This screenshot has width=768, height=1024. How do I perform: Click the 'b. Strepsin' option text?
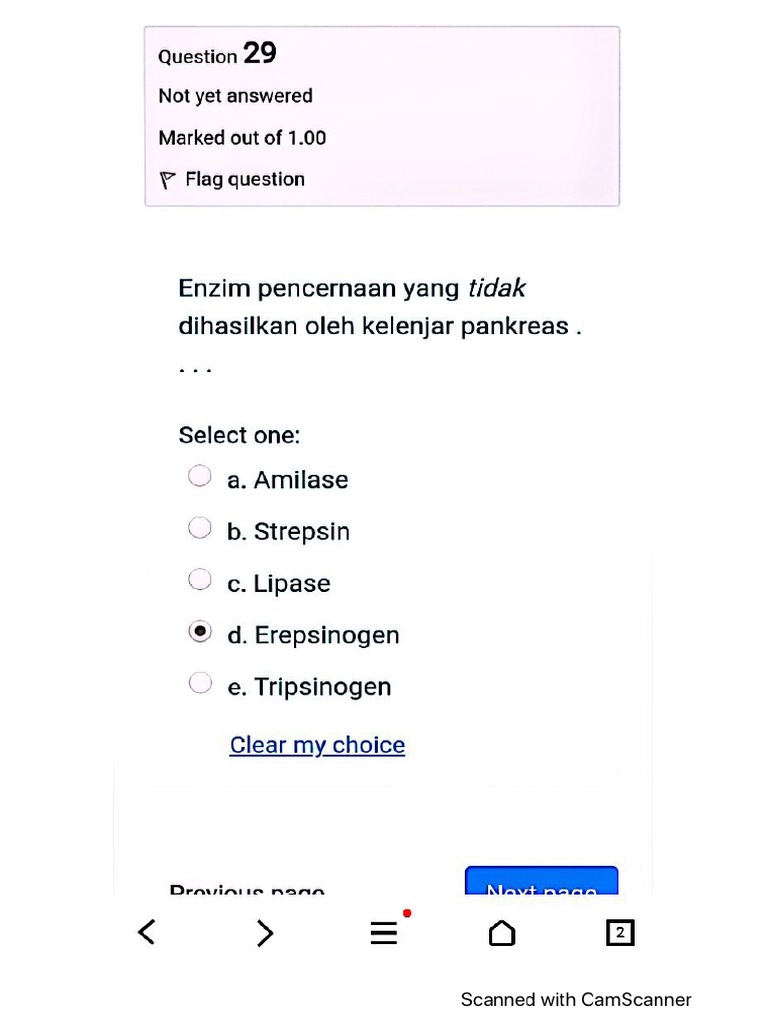pyautogui.click(x=289, y=532)
